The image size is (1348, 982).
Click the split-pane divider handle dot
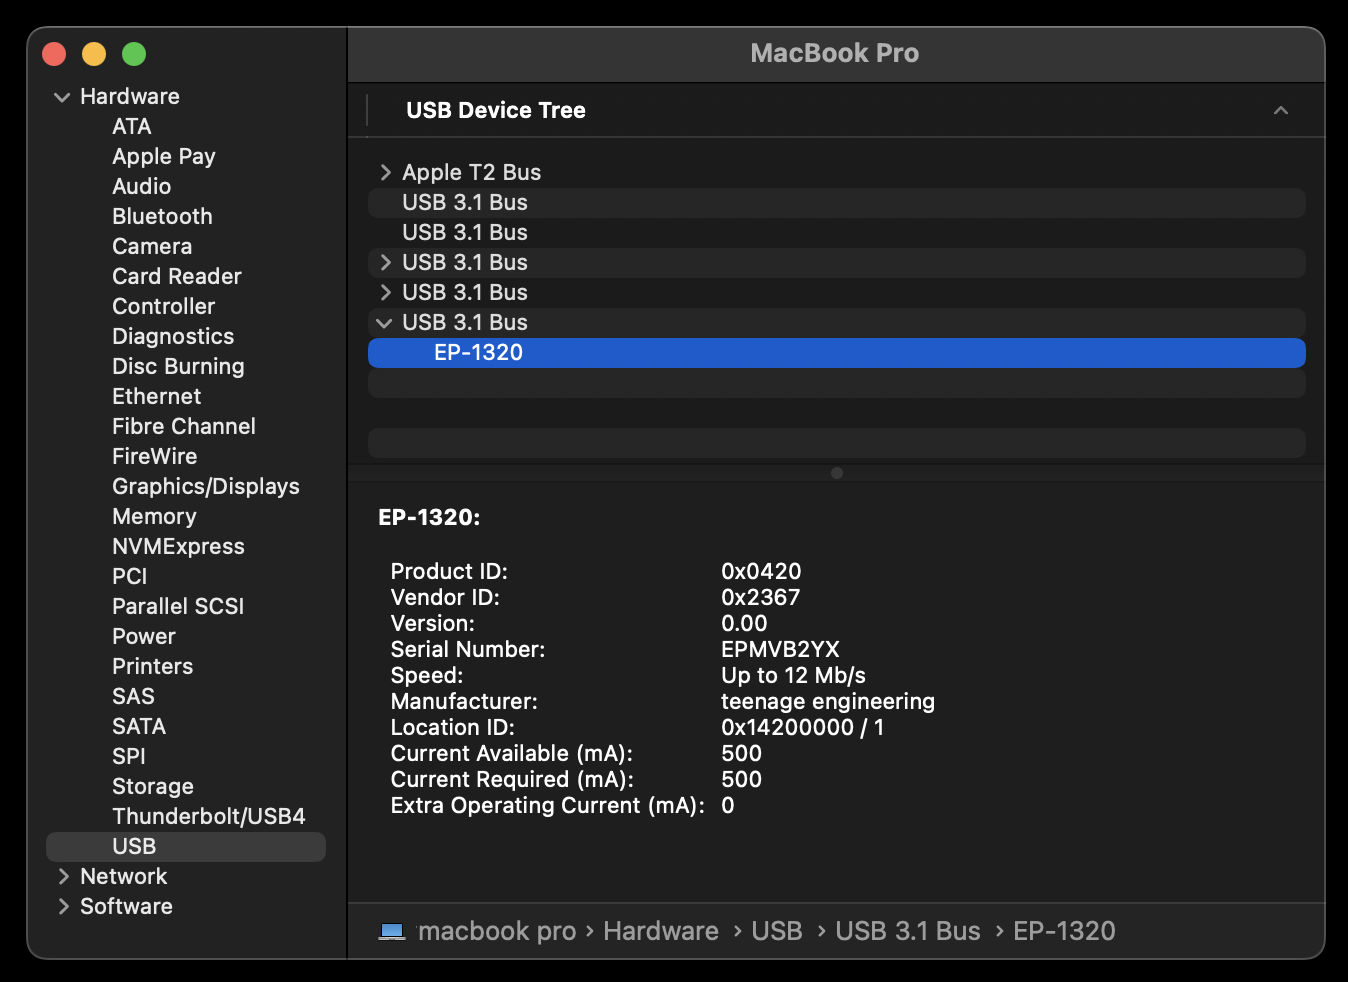[x=837, y=473]
